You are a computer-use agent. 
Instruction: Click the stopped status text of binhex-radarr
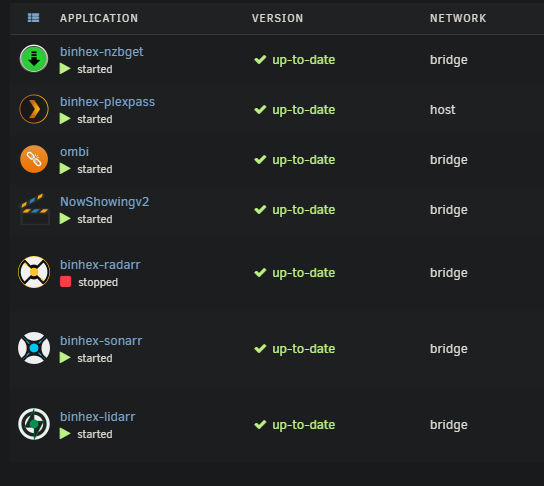98,282
